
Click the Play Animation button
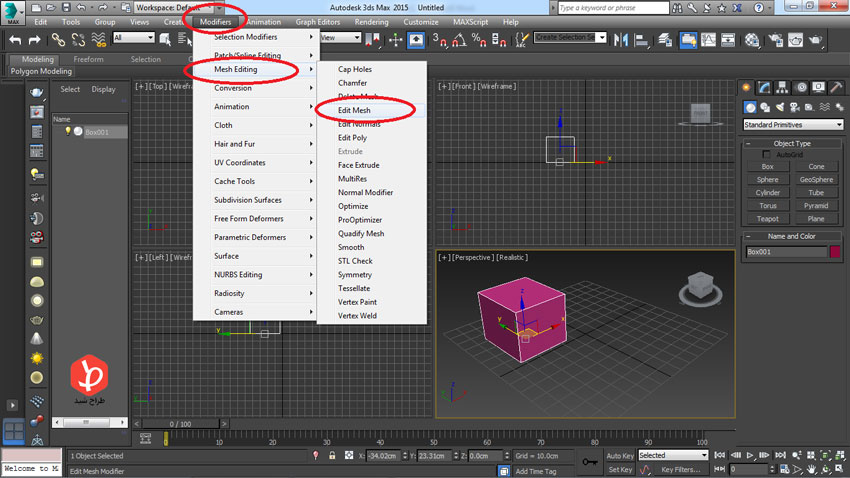tap(750, 455)
